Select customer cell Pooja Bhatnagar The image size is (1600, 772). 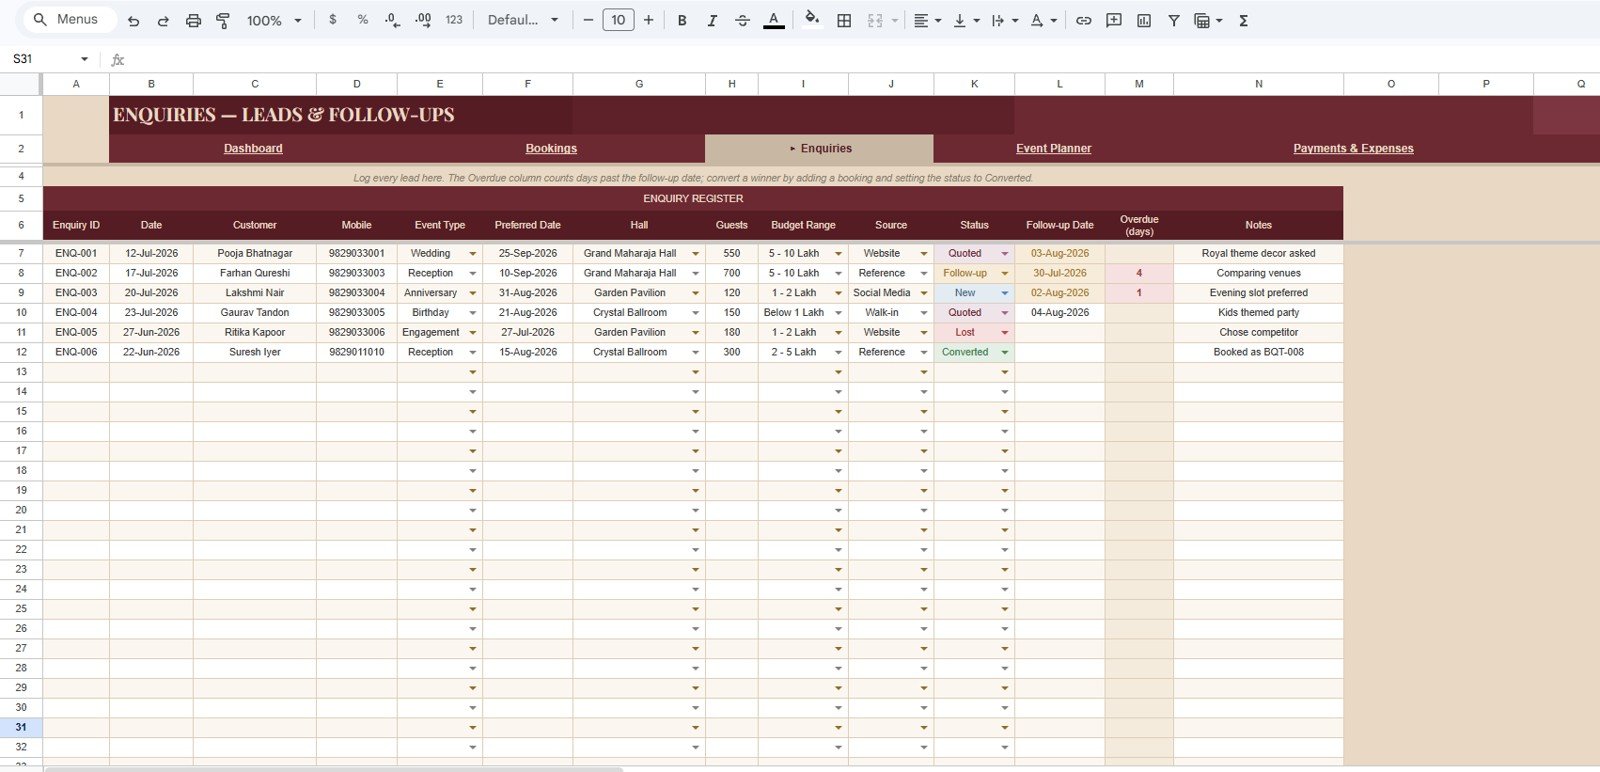[x=255, y=253]
